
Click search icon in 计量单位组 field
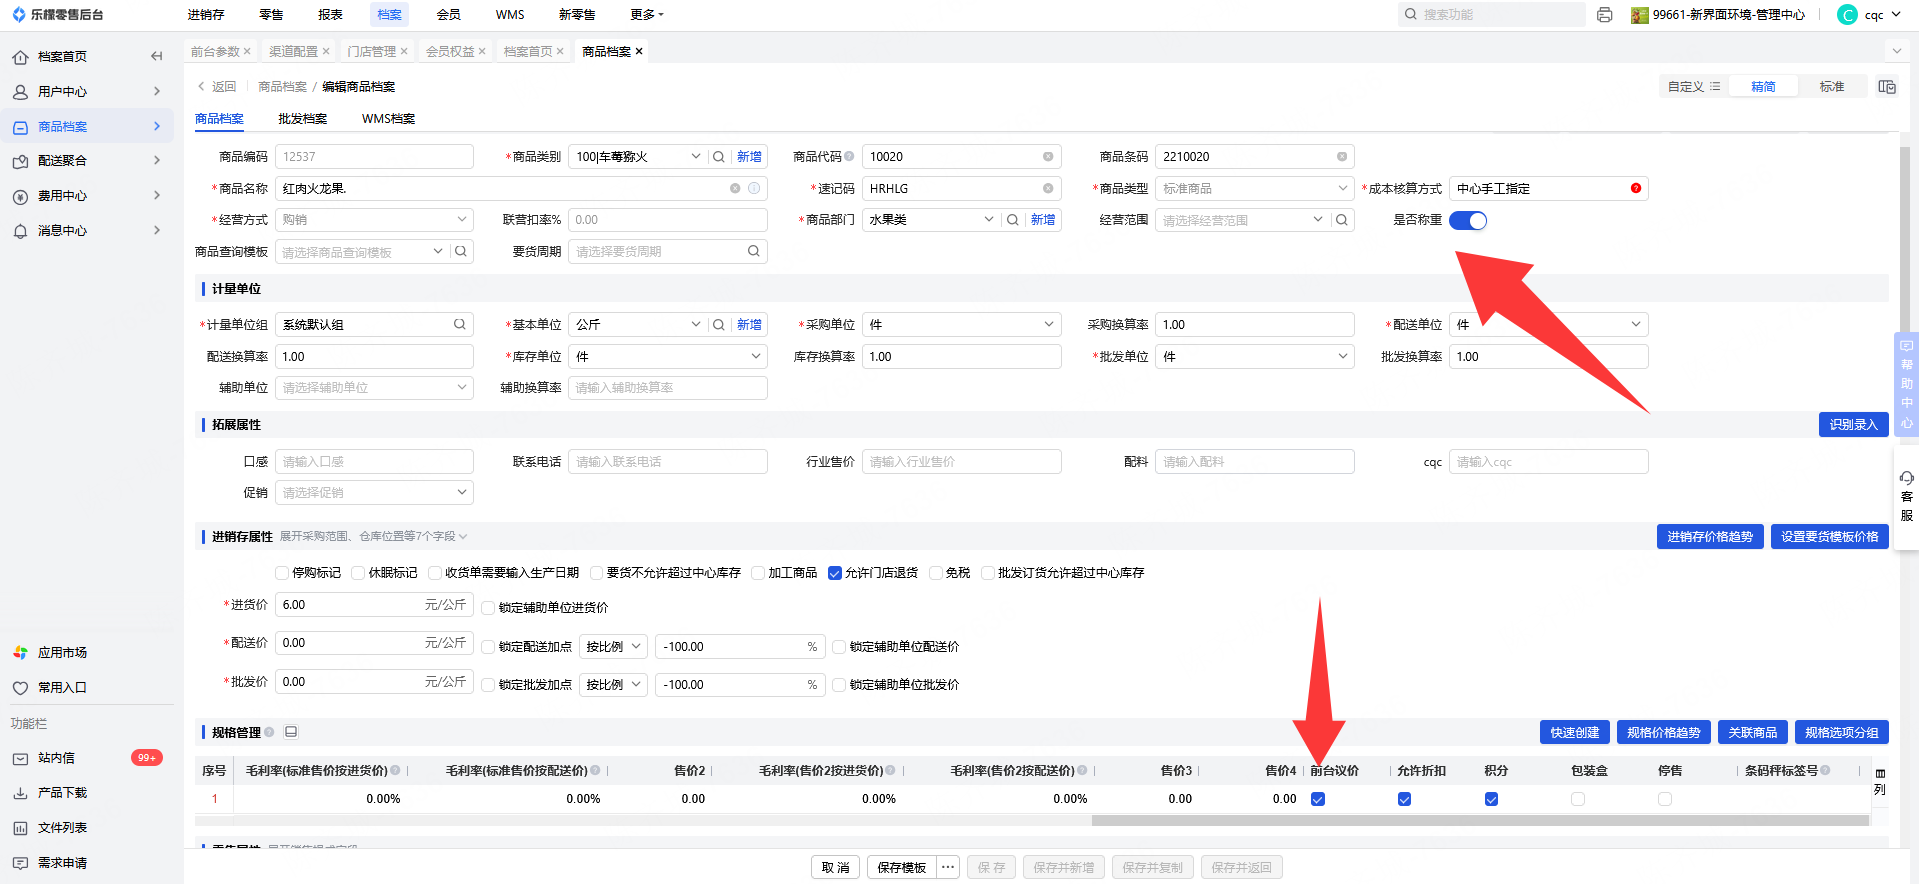(460, 324)
